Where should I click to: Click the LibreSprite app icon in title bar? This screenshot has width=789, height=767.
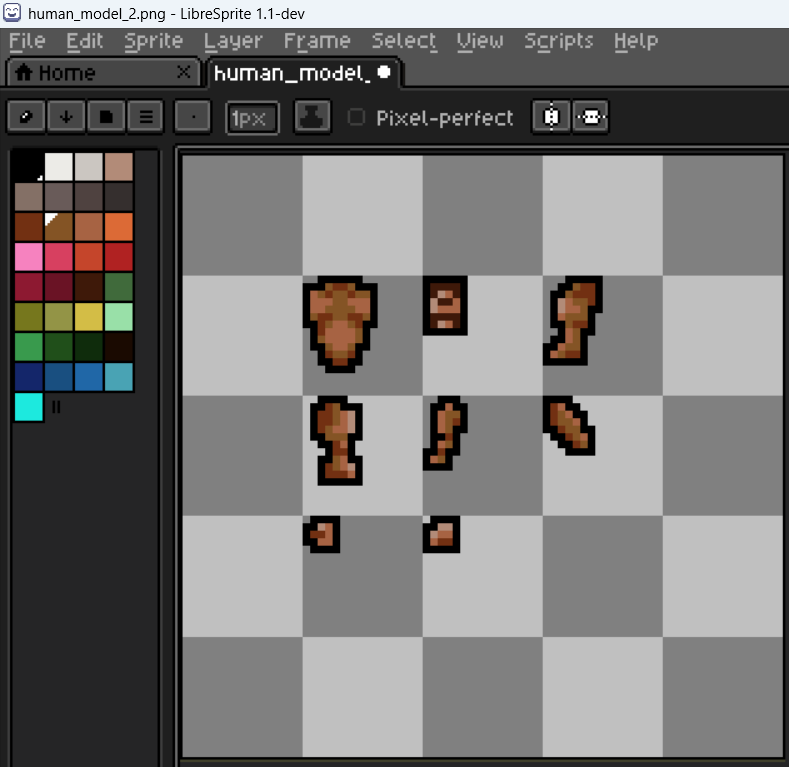click(13, 13)
